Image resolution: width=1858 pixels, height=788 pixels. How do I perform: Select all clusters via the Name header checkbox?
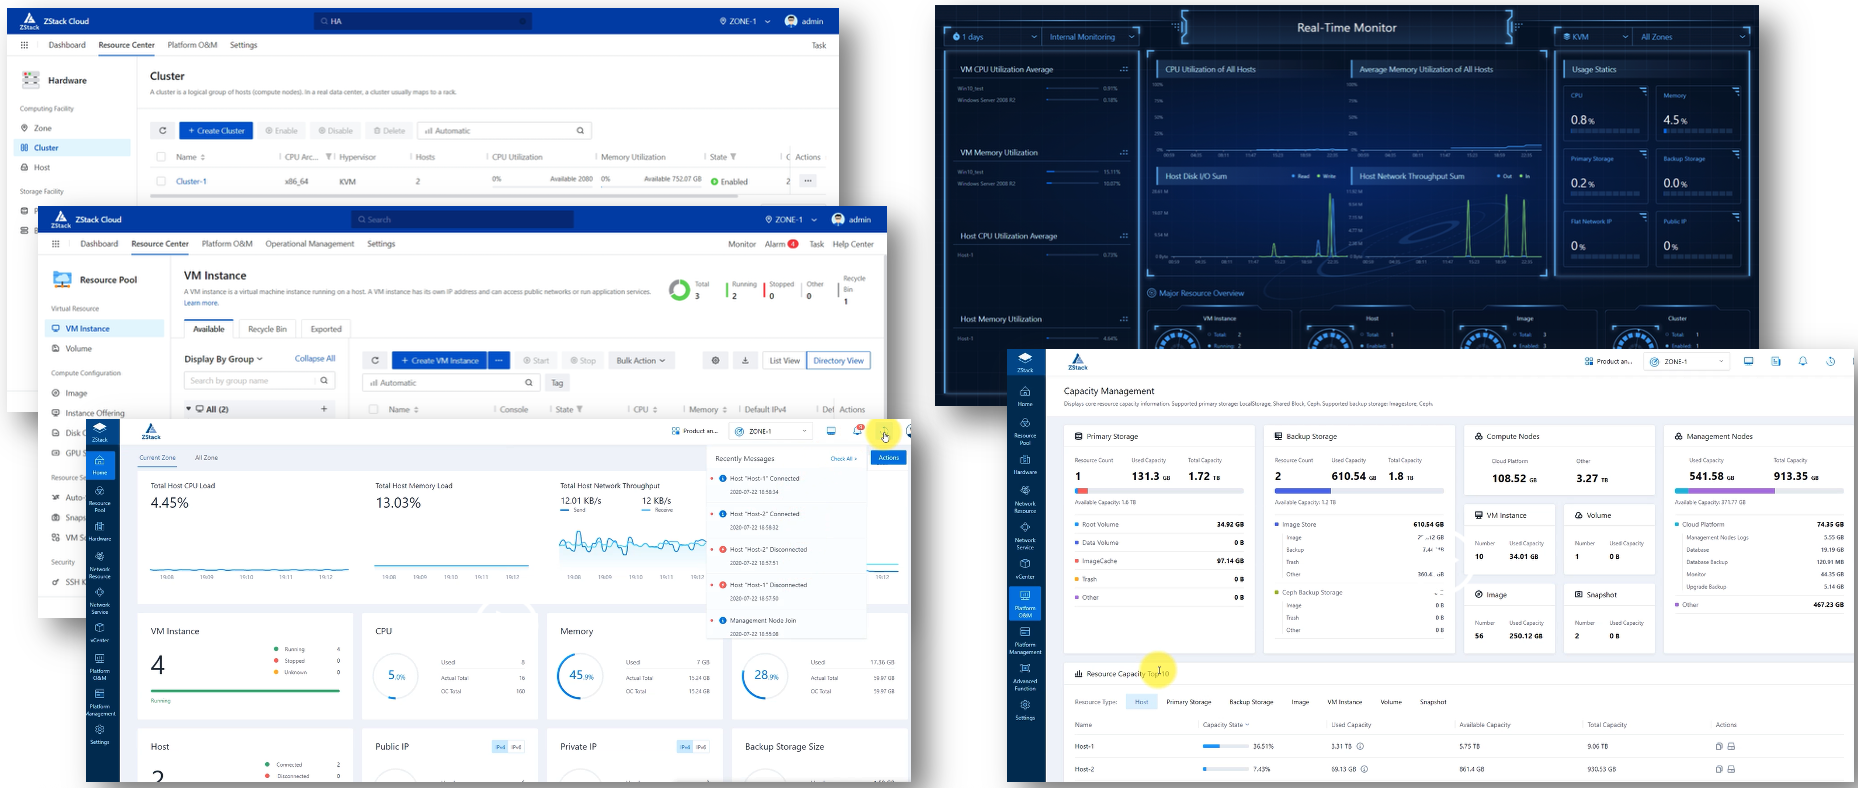click(161, 157)
